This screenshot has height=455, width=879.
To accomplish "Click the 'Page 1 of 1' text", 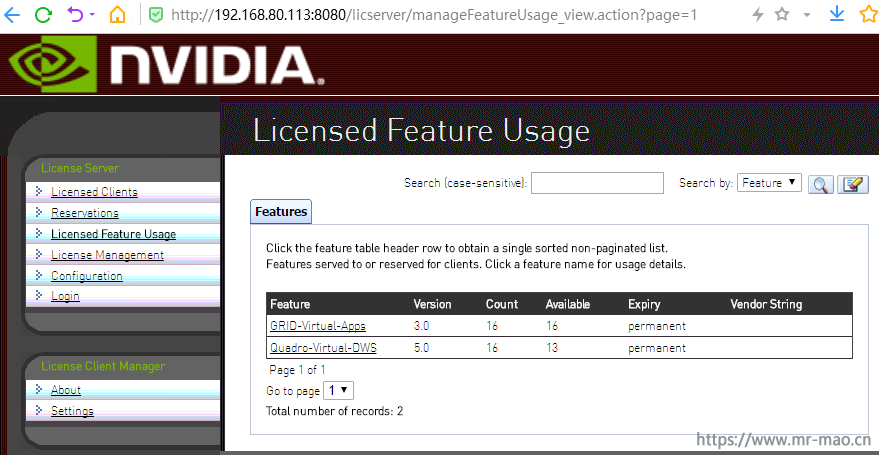I will [297, 370].
